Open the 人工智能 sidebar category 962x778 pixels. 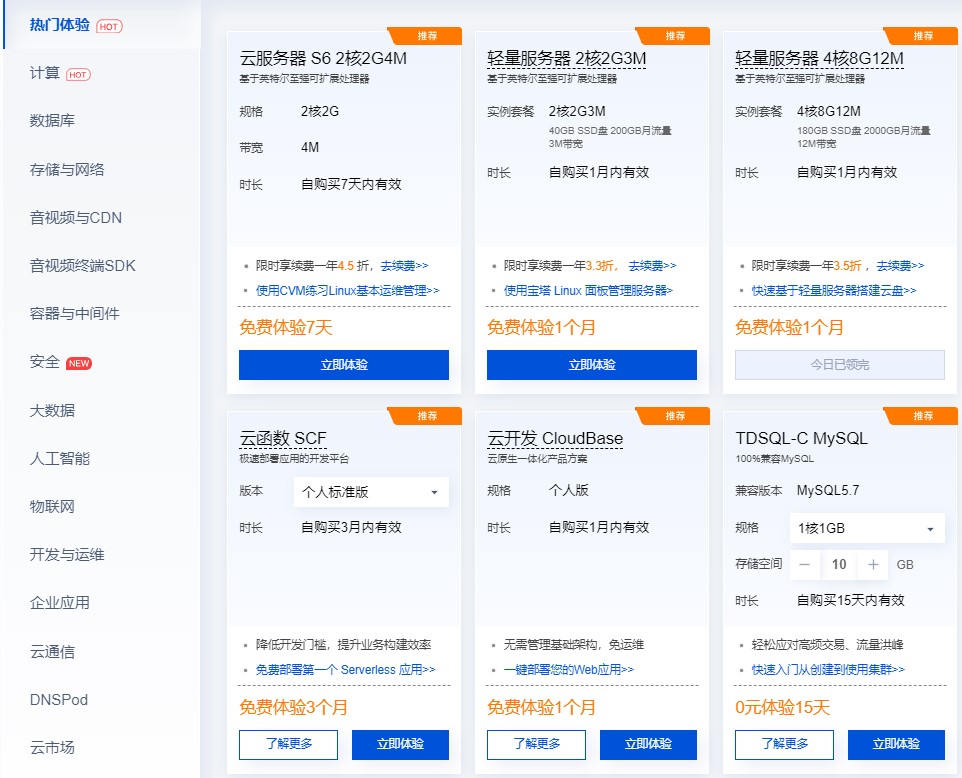coord(60,458)
